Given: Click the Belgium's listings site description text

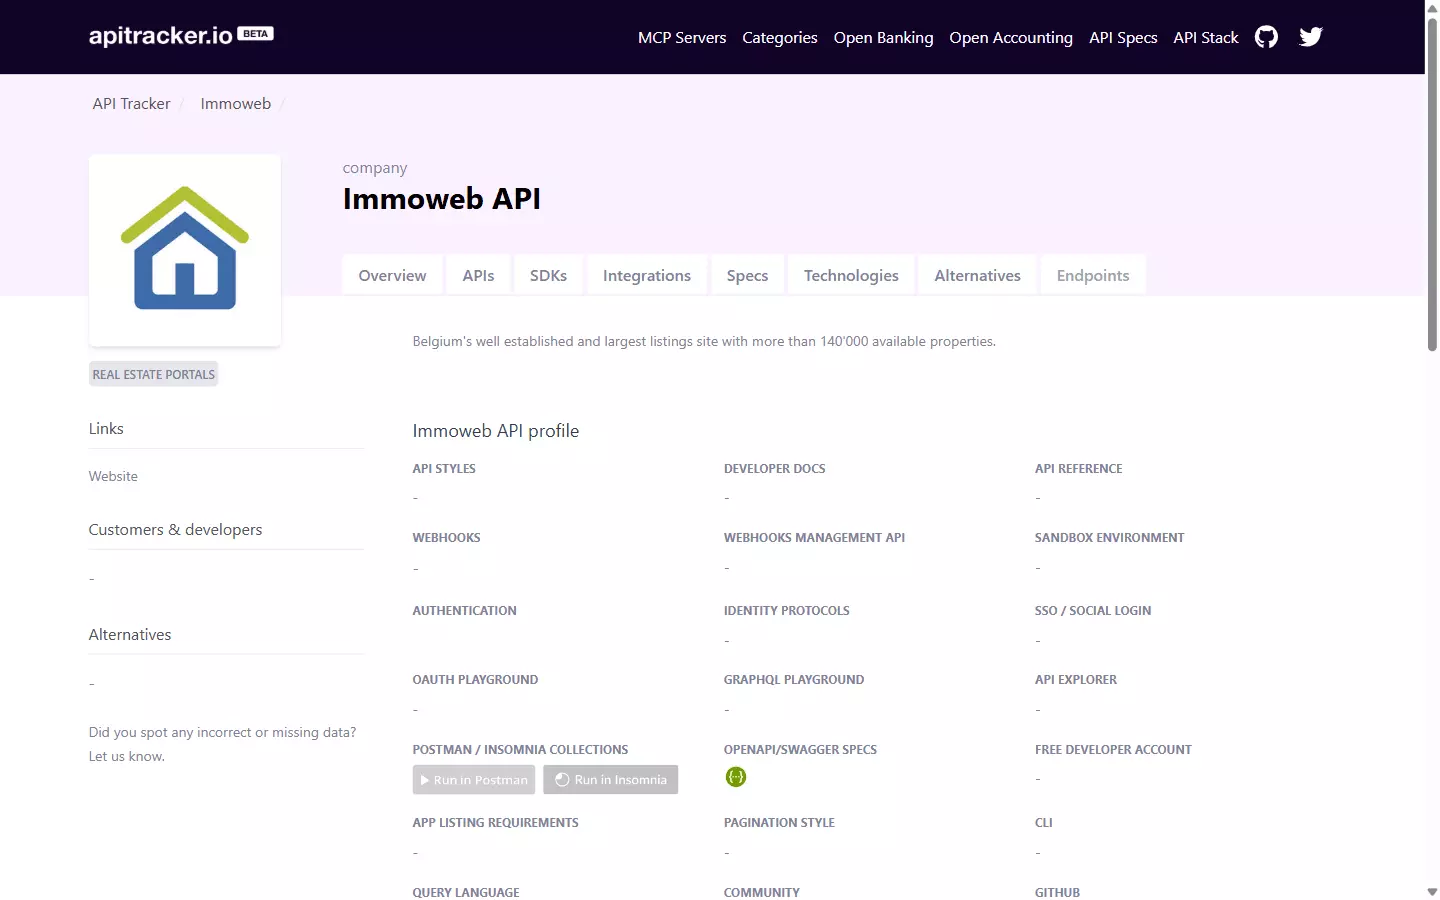Looking at the screenshot, I should [704, 341].
